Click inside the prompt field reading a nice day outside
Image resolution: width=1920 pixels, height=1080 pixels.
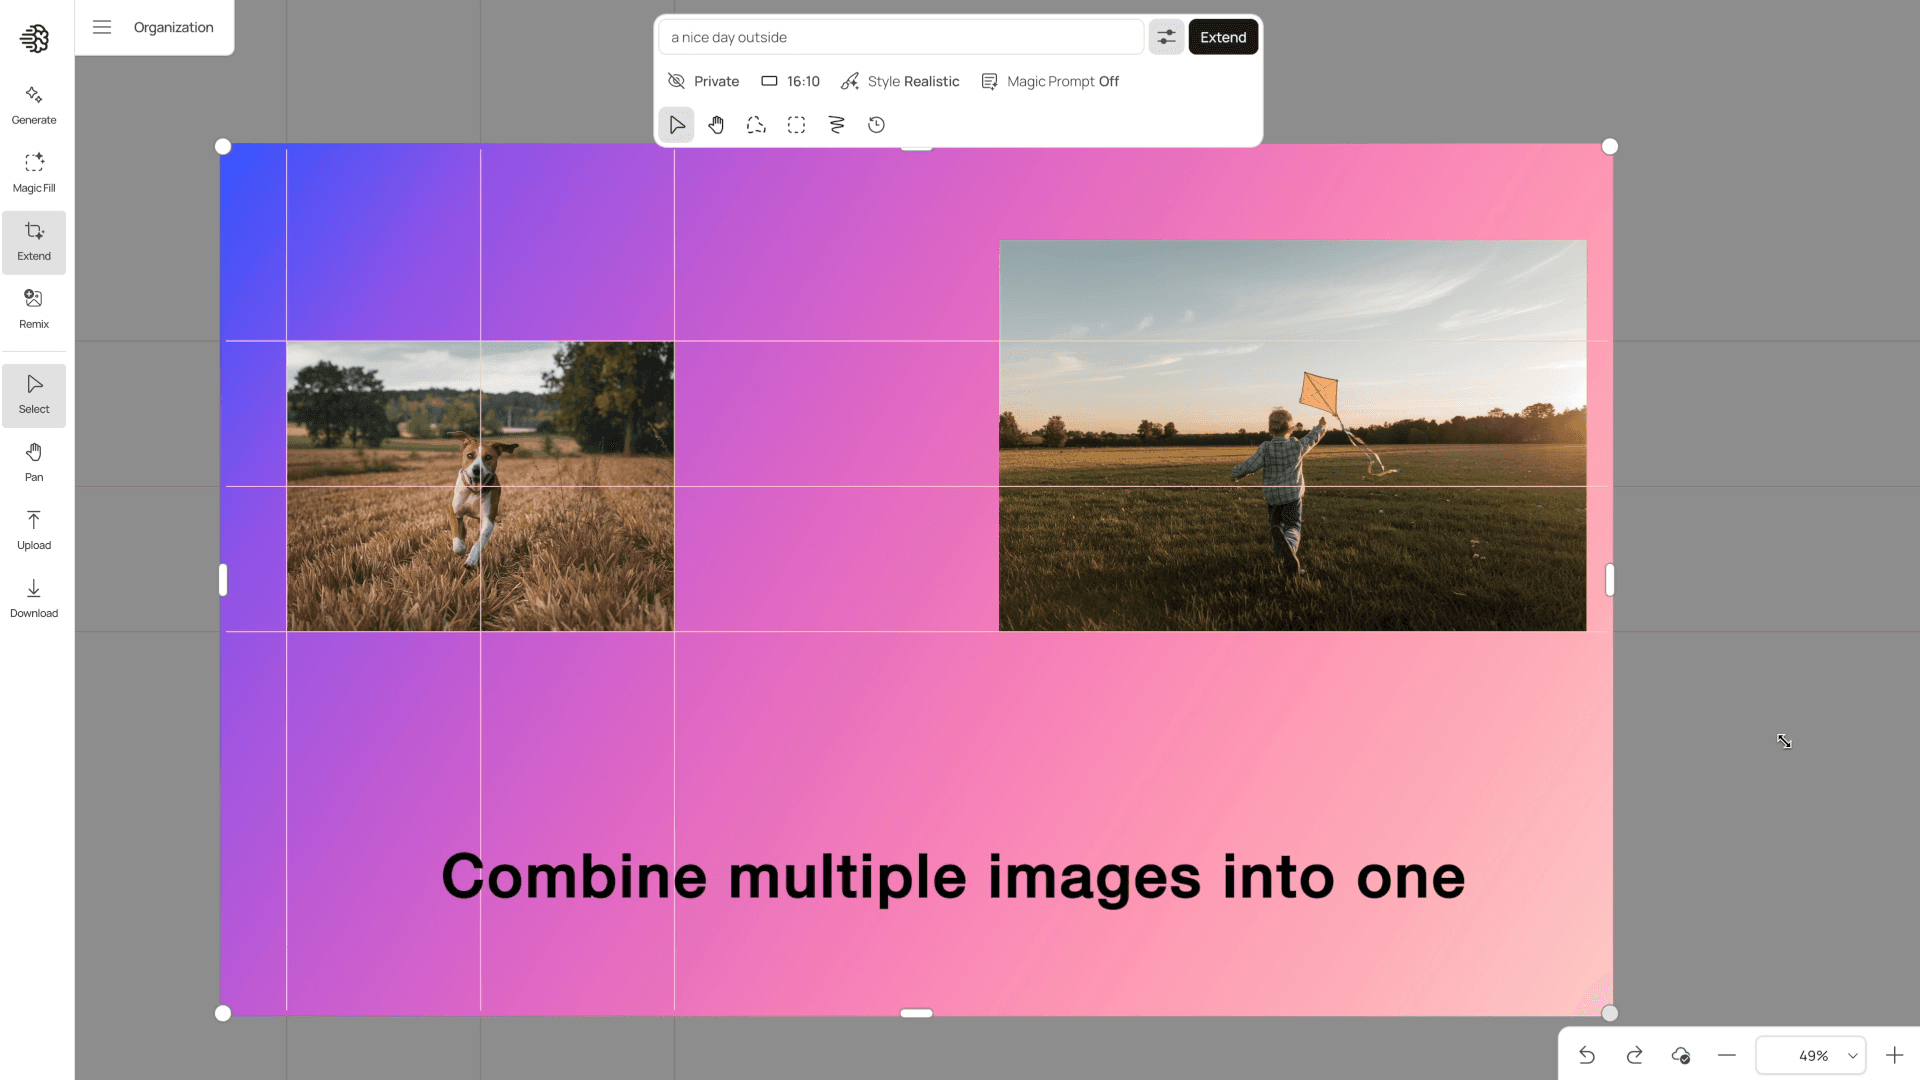click(x=900, y=36)
